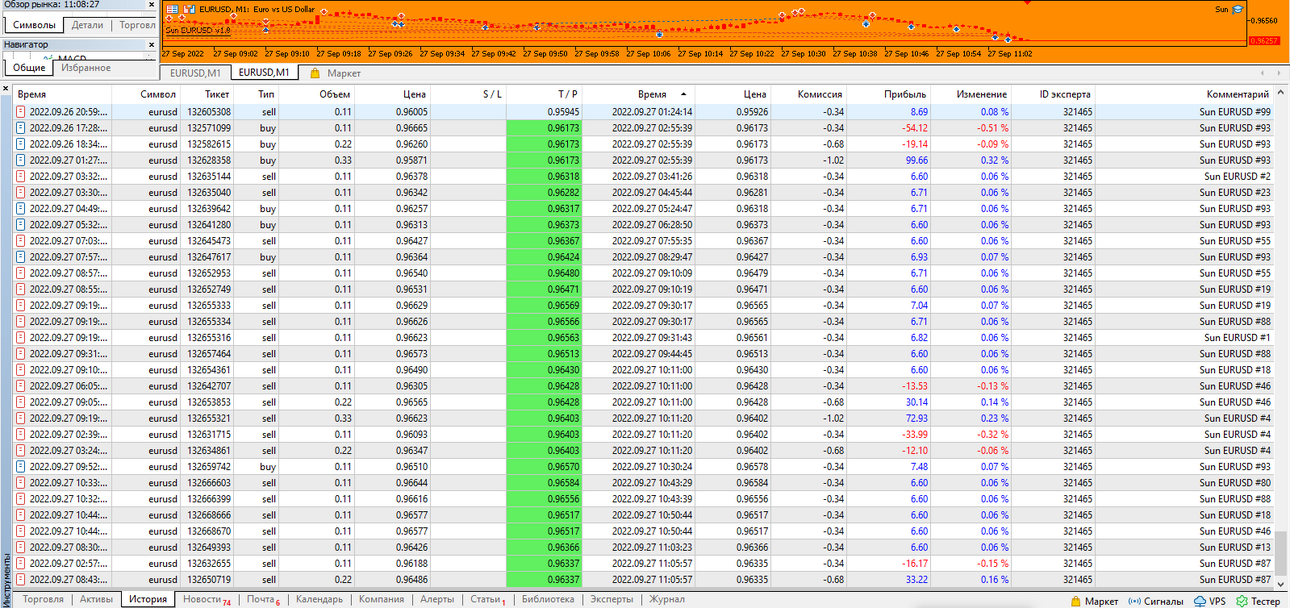The height and width of the screenshot is (608, 1290).
Task: Sort by the ID эксперта column header
Action: [x=1054, y=94]
